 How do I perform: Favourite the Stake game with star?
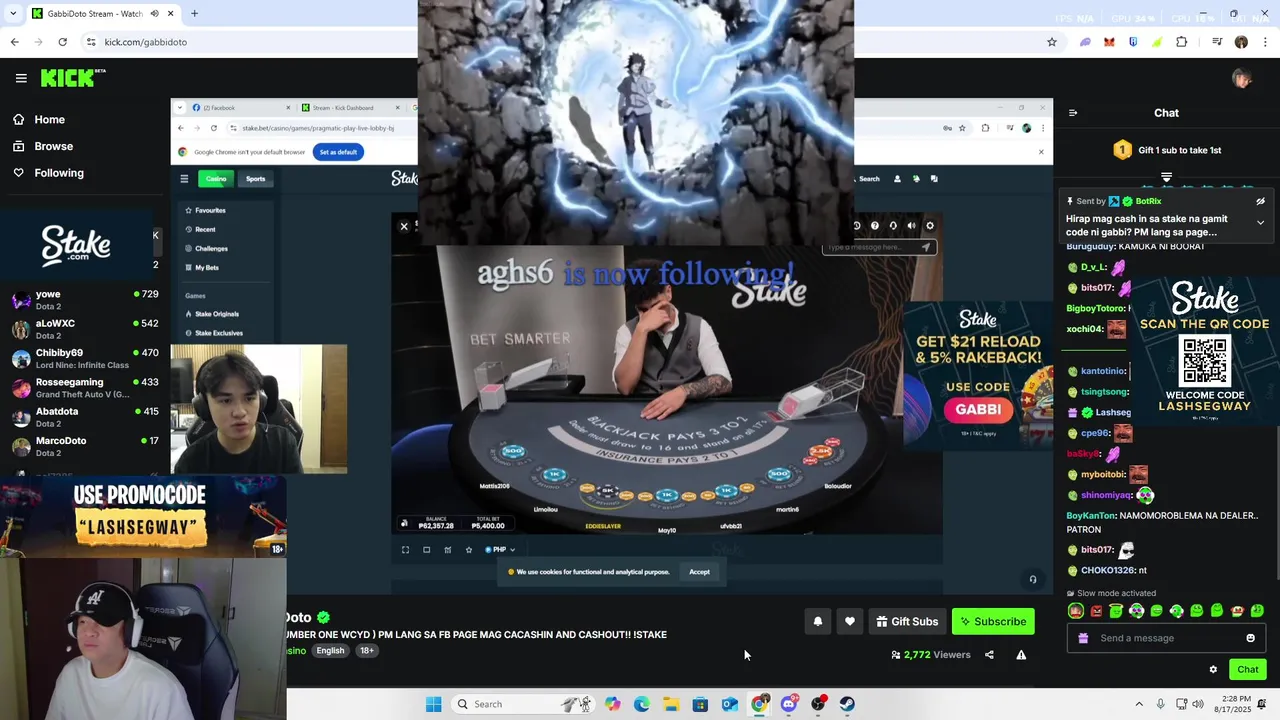tap(468, 549)
